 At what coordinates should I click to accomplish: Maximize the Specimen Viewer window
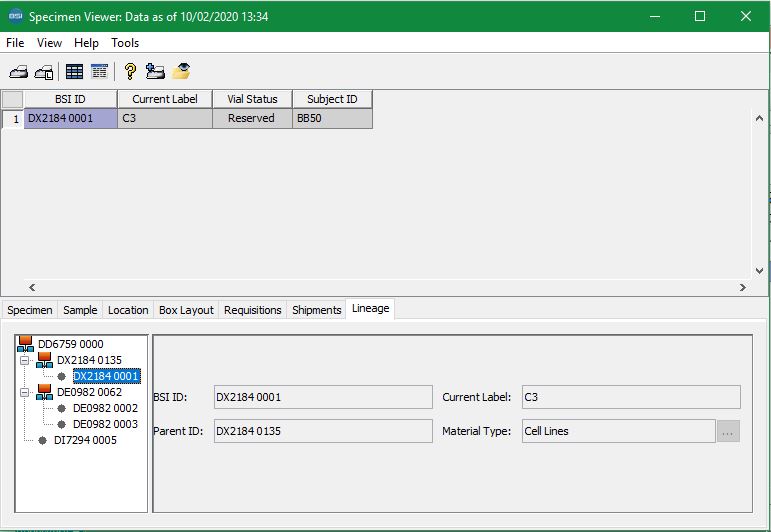pos(700,16)
